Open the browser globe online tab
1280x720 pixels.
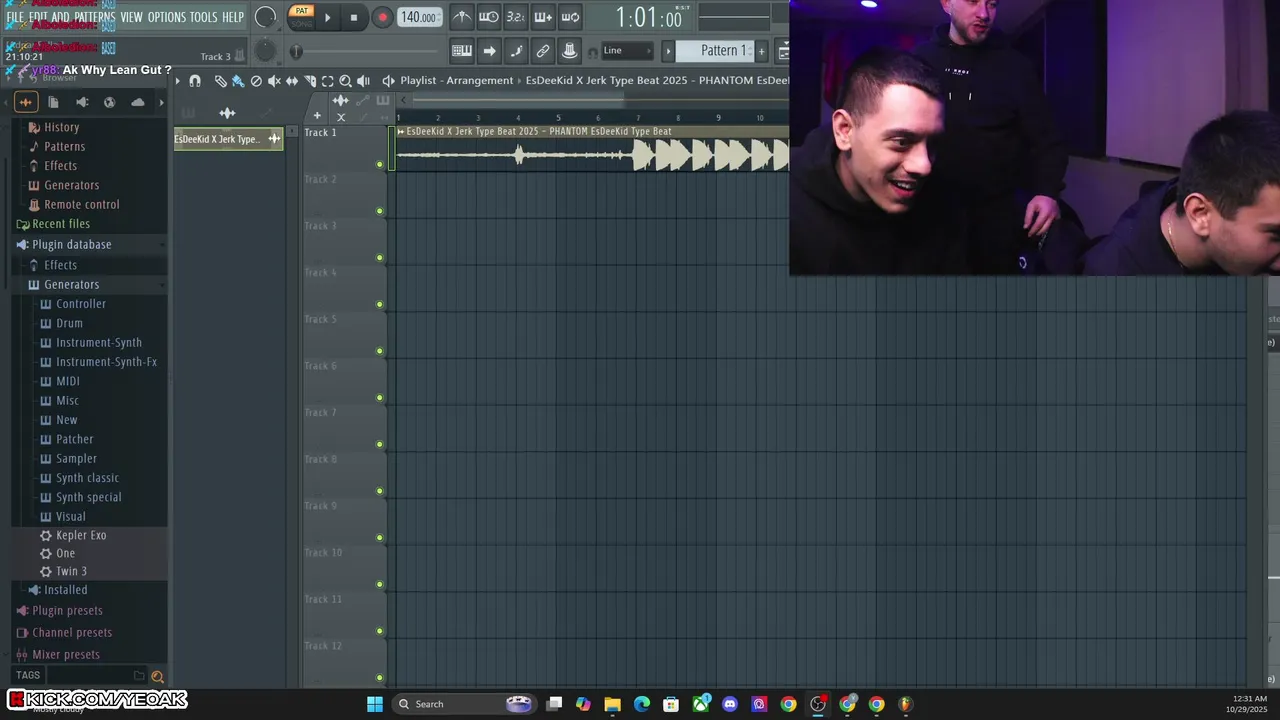[109, 102]
